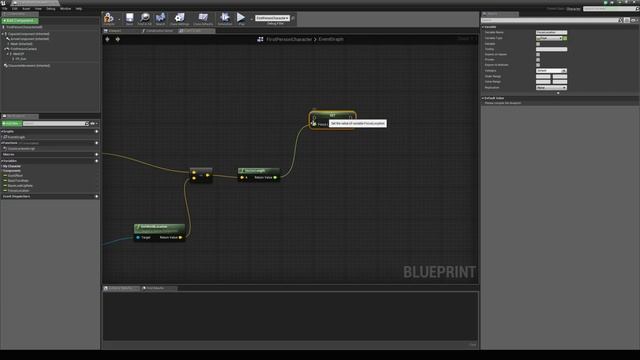This screenshot has width=640, height=360.
Task: Open Class Defaults from the toolbar
Action: tap(203, 18)
